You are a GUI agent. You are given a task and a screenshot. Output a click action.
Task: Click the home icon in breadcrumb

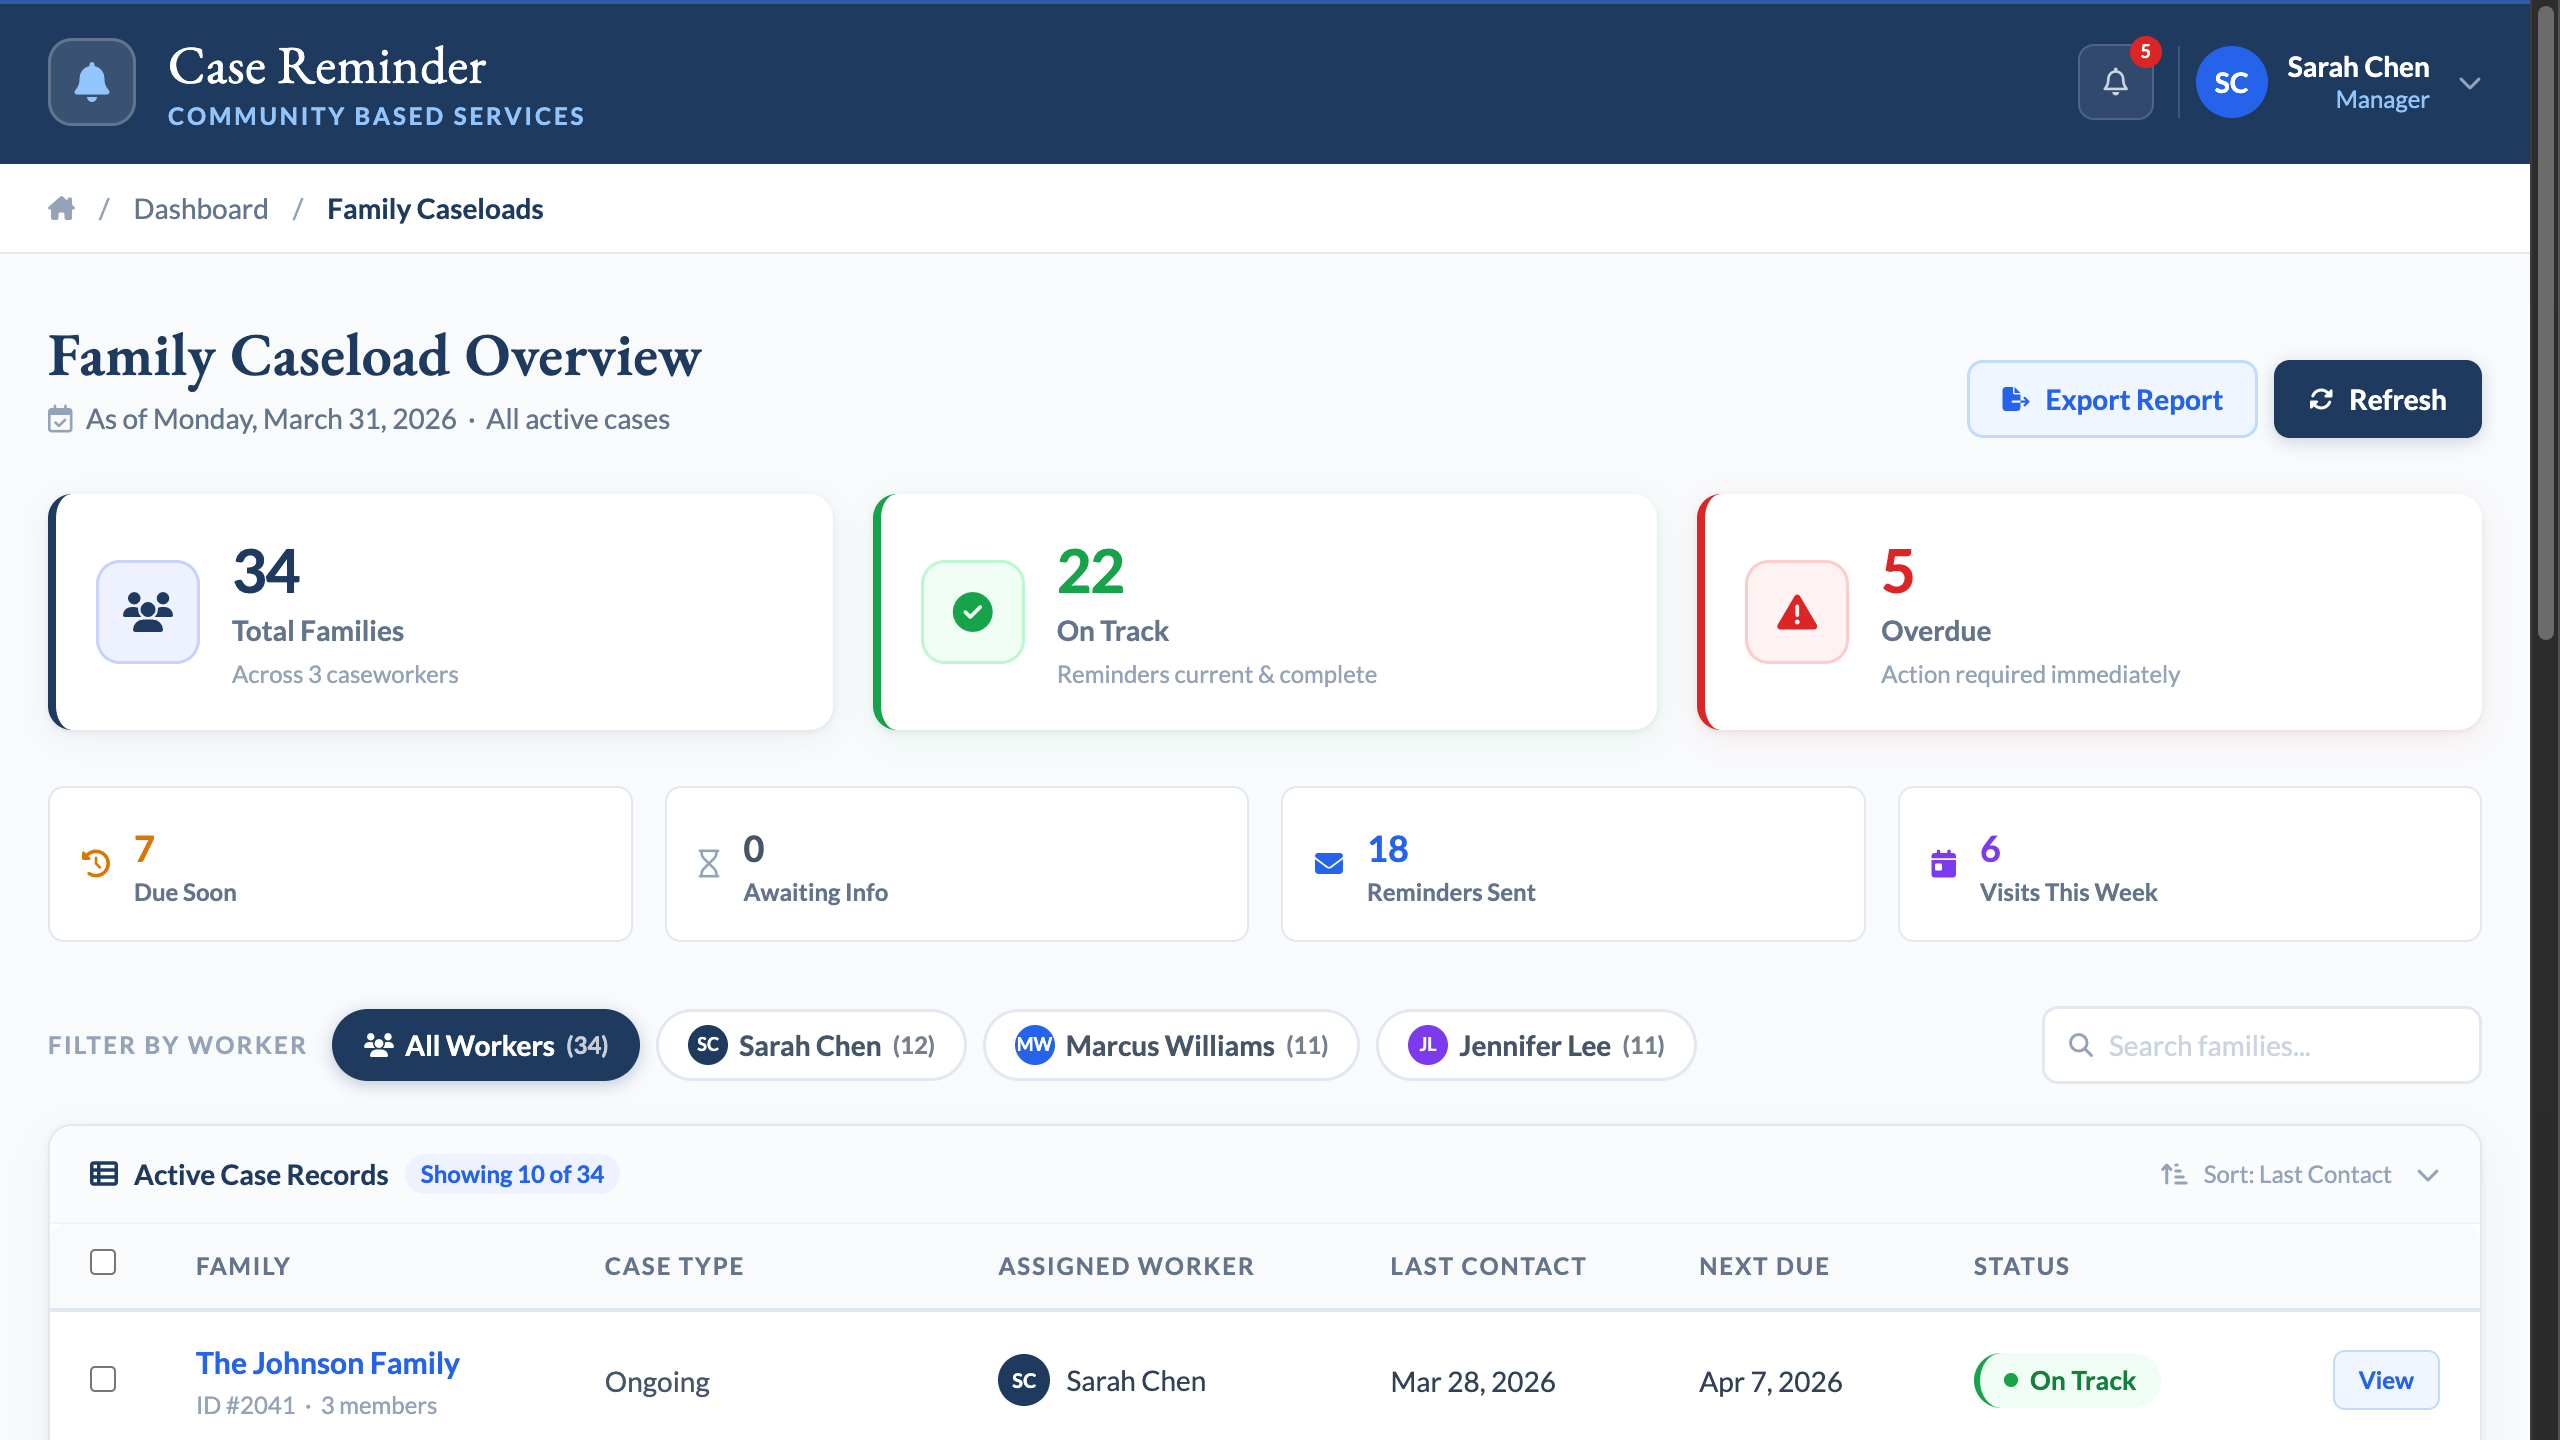pos(62,208)
